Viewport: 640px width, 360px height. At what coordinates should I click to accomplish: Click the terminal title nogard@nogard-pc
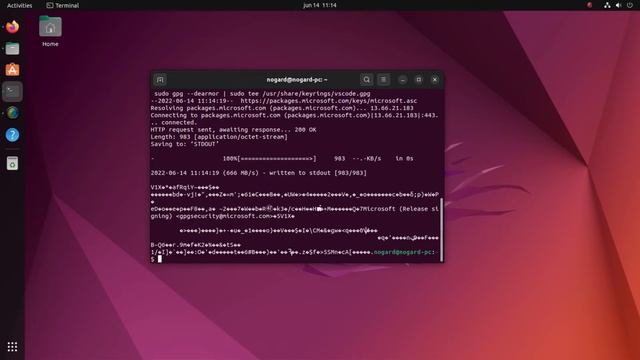tap(297, 80)
